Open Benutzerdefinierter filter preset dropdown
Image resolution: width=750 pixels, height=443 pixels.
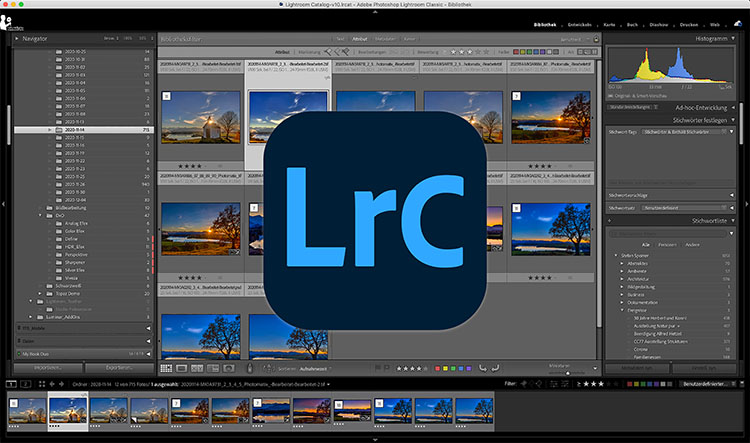pyautogui.click(x=708, y=384)
